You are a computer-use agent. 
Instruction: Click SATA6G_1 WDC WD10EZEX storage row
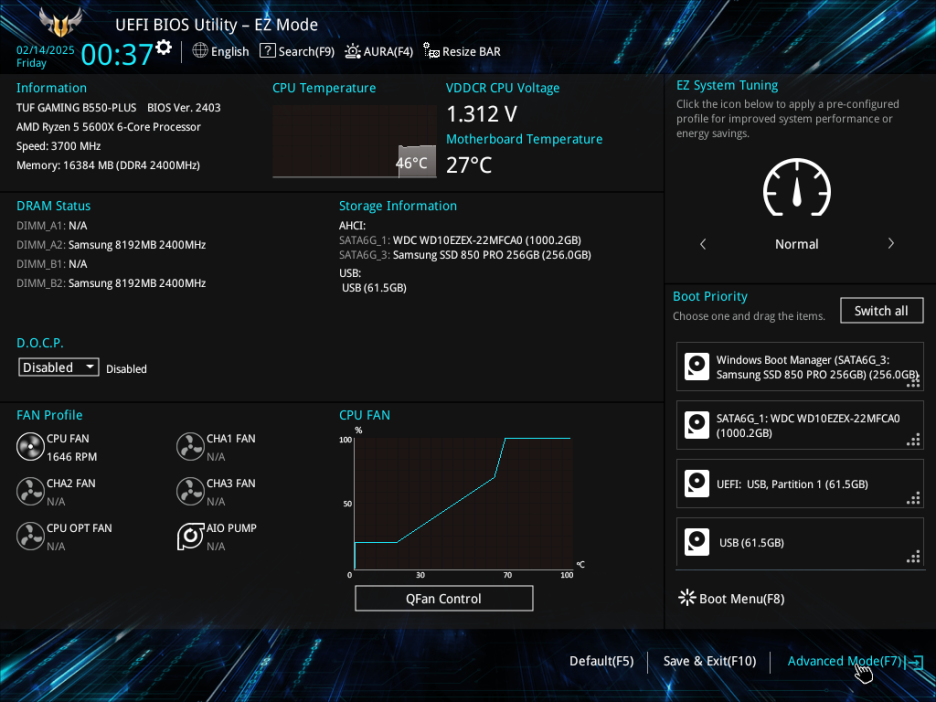(460, 240)
